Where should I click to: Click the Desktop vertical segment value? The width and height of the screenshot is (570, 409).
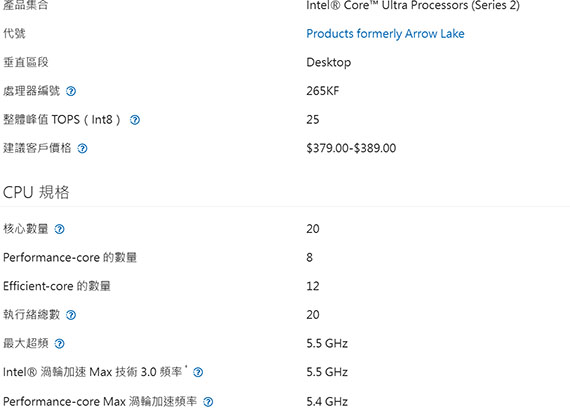329,63
